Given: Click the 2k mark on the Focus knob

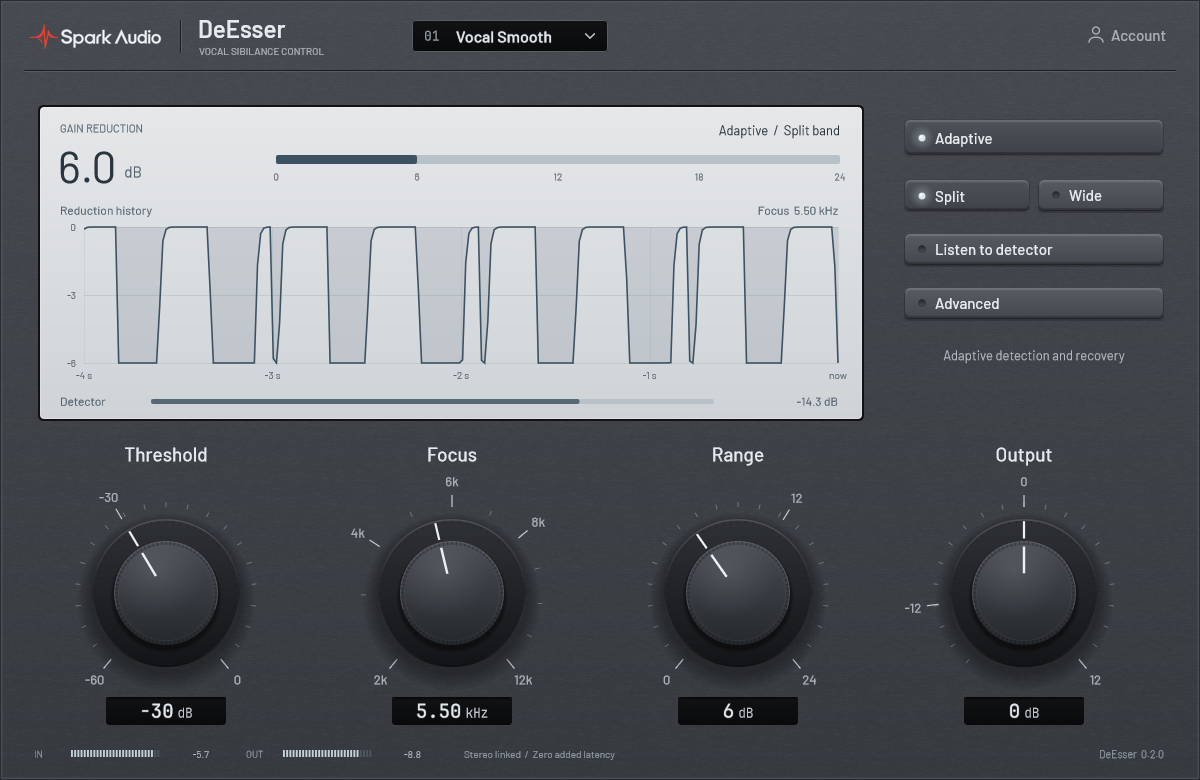Looking at the screenshot, I should (x=380, y=680).
